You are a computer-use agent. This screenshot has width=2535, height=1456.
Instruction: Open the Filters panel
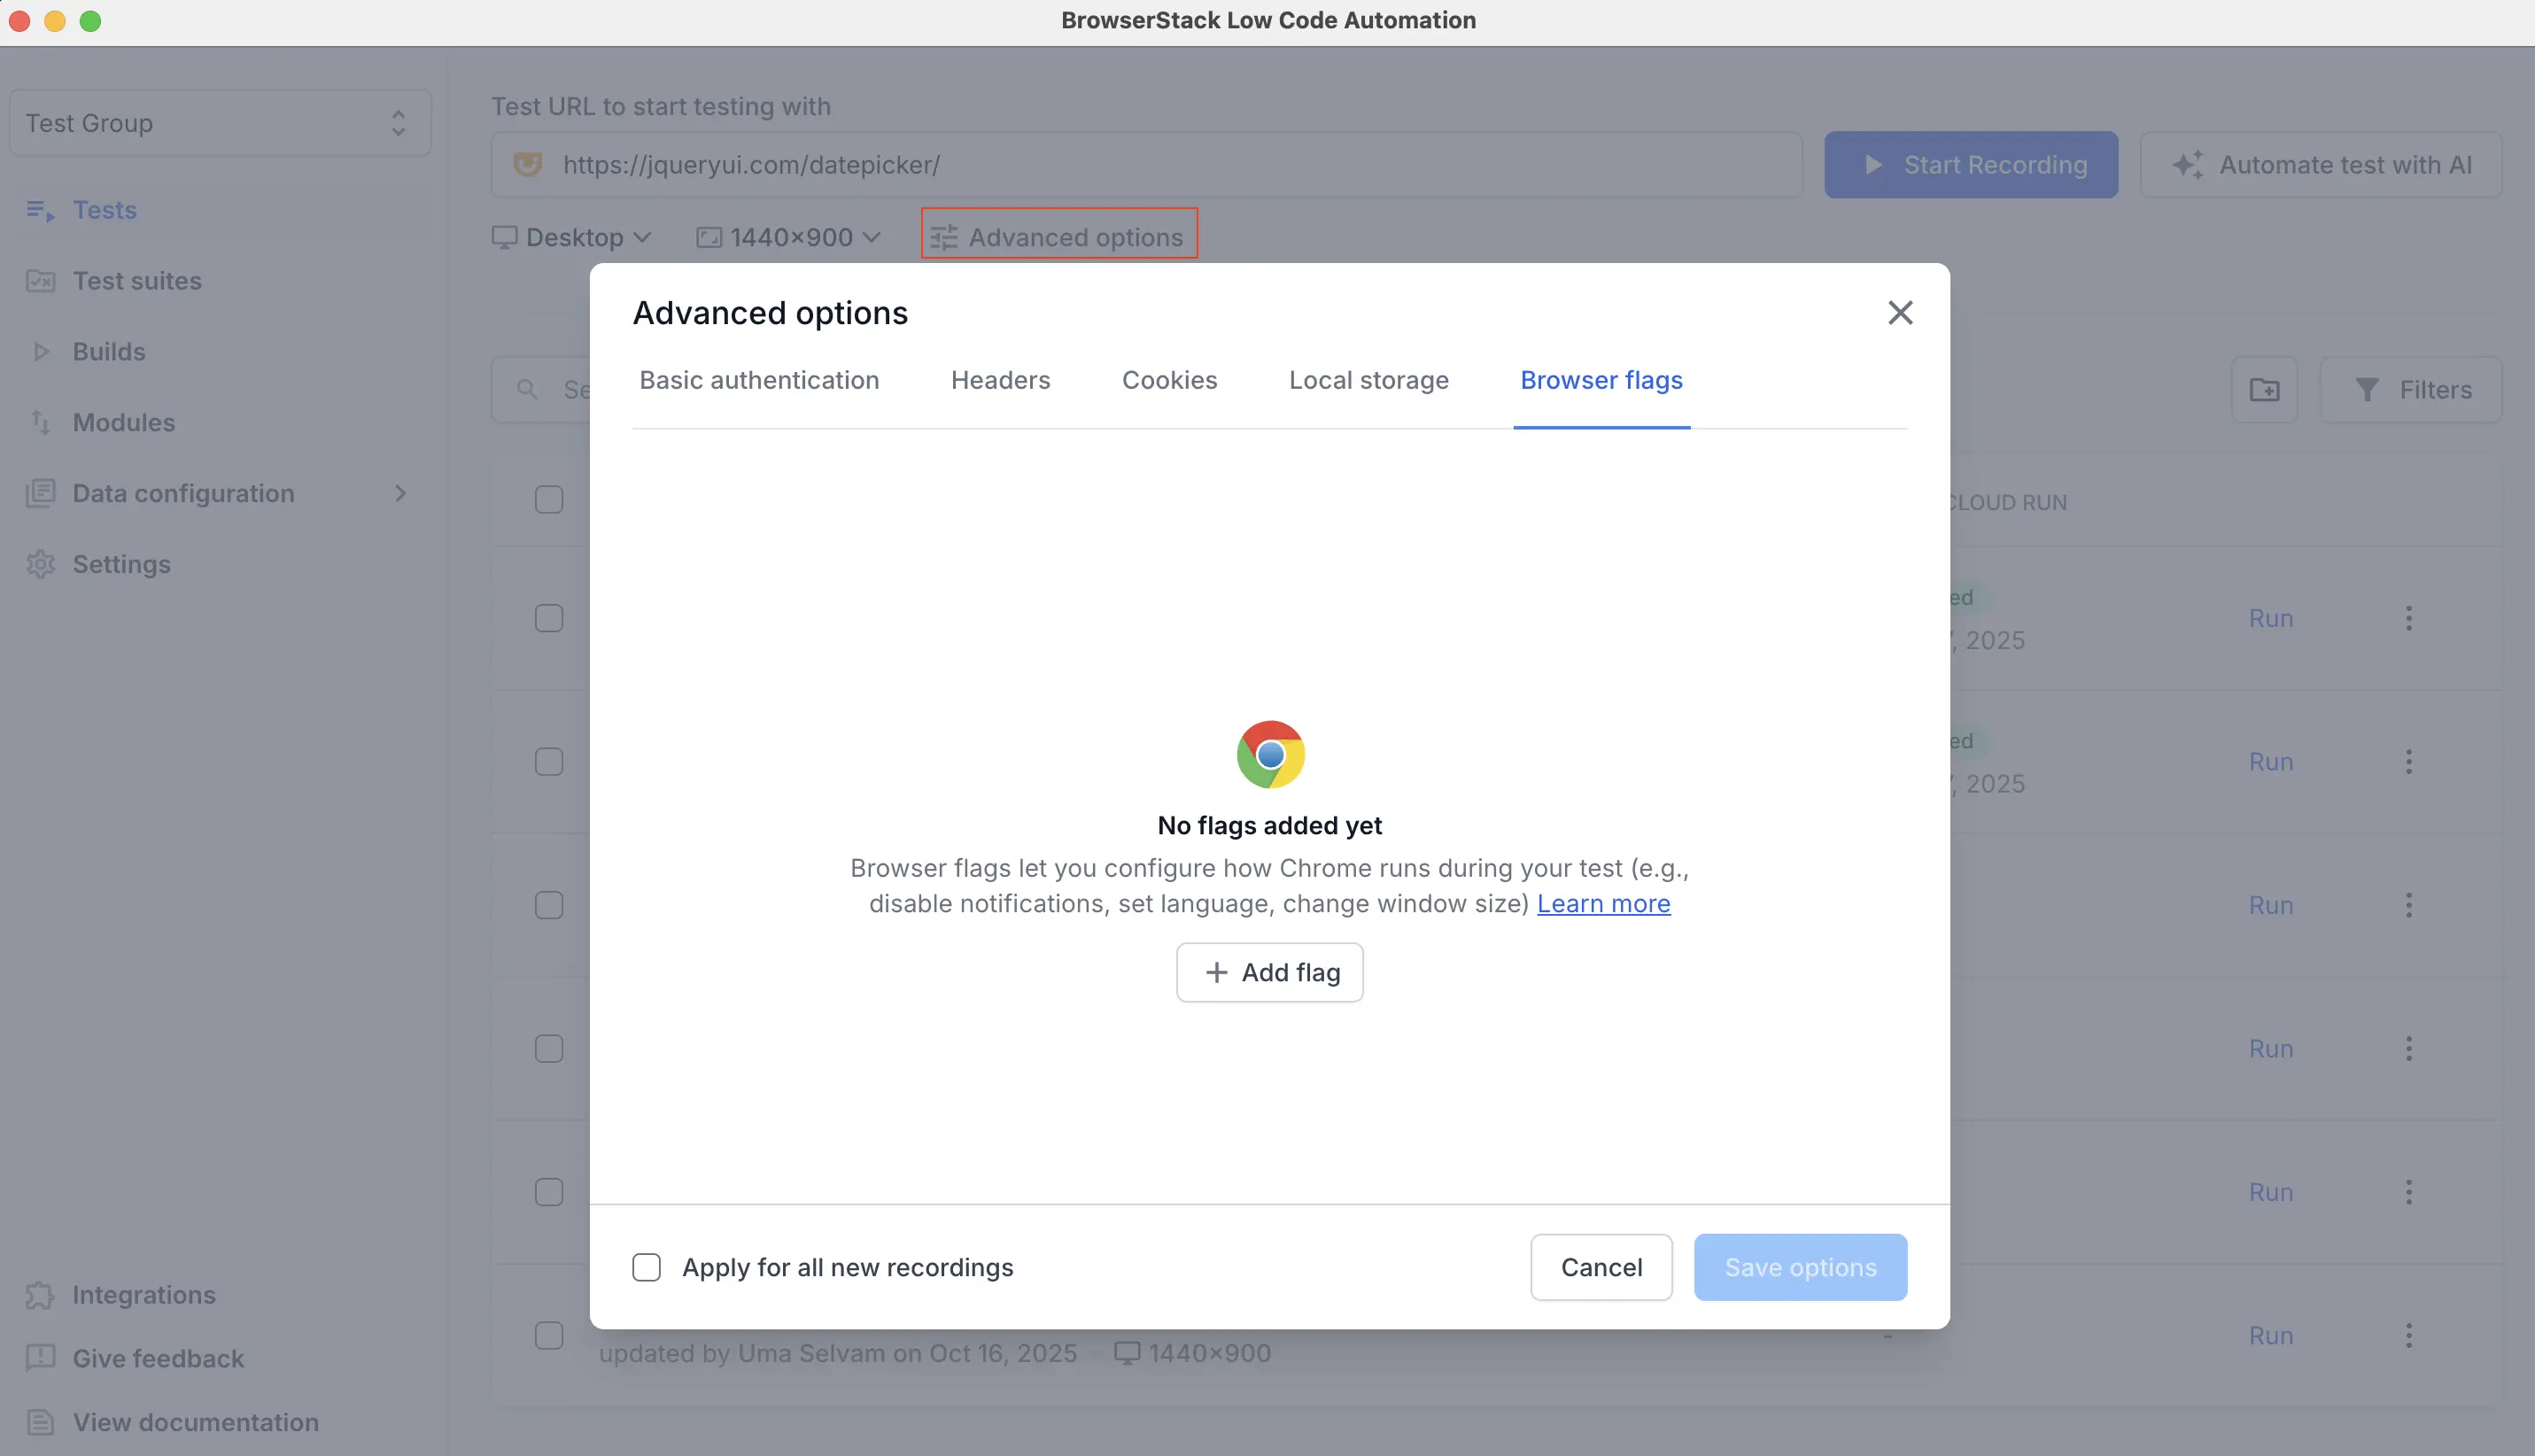tap(2411, 390)
